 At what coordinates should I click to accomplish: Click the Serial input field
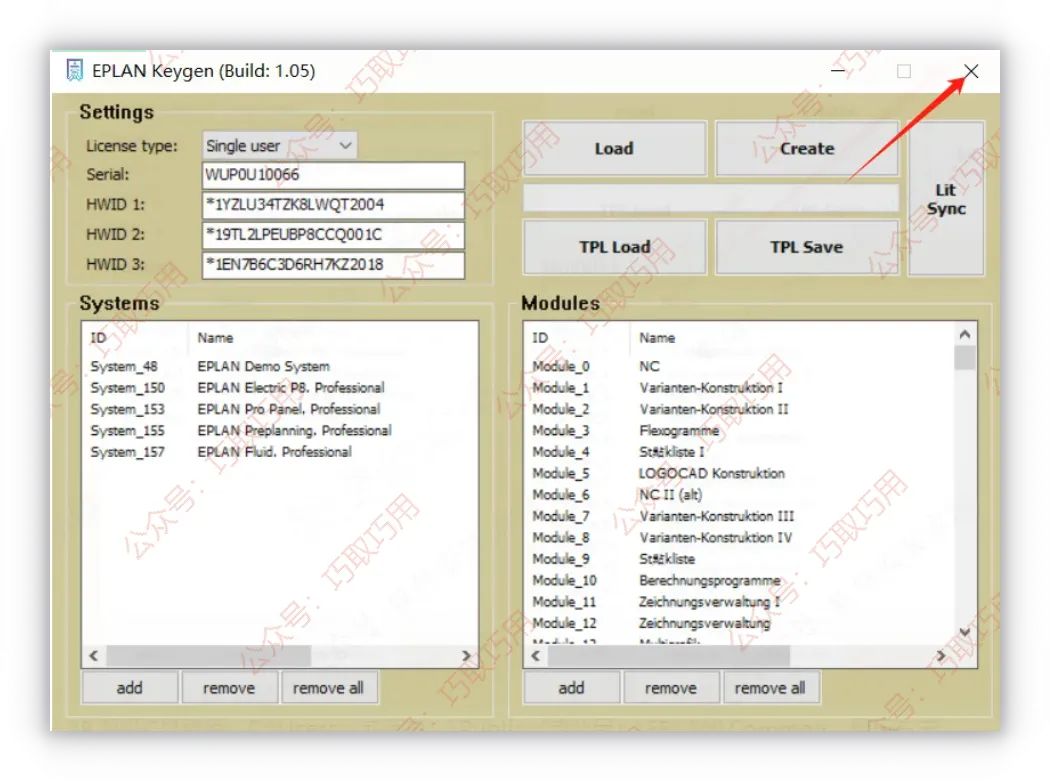pyautogui.click(x=333, y=175)
